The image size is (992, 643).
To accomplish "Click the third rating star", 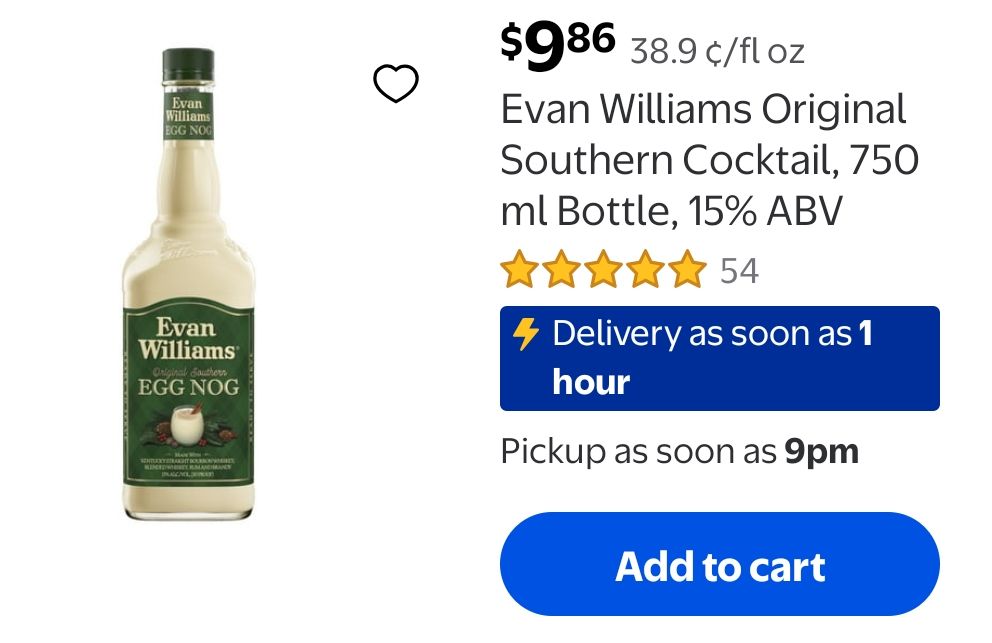I will pos(604,270).
